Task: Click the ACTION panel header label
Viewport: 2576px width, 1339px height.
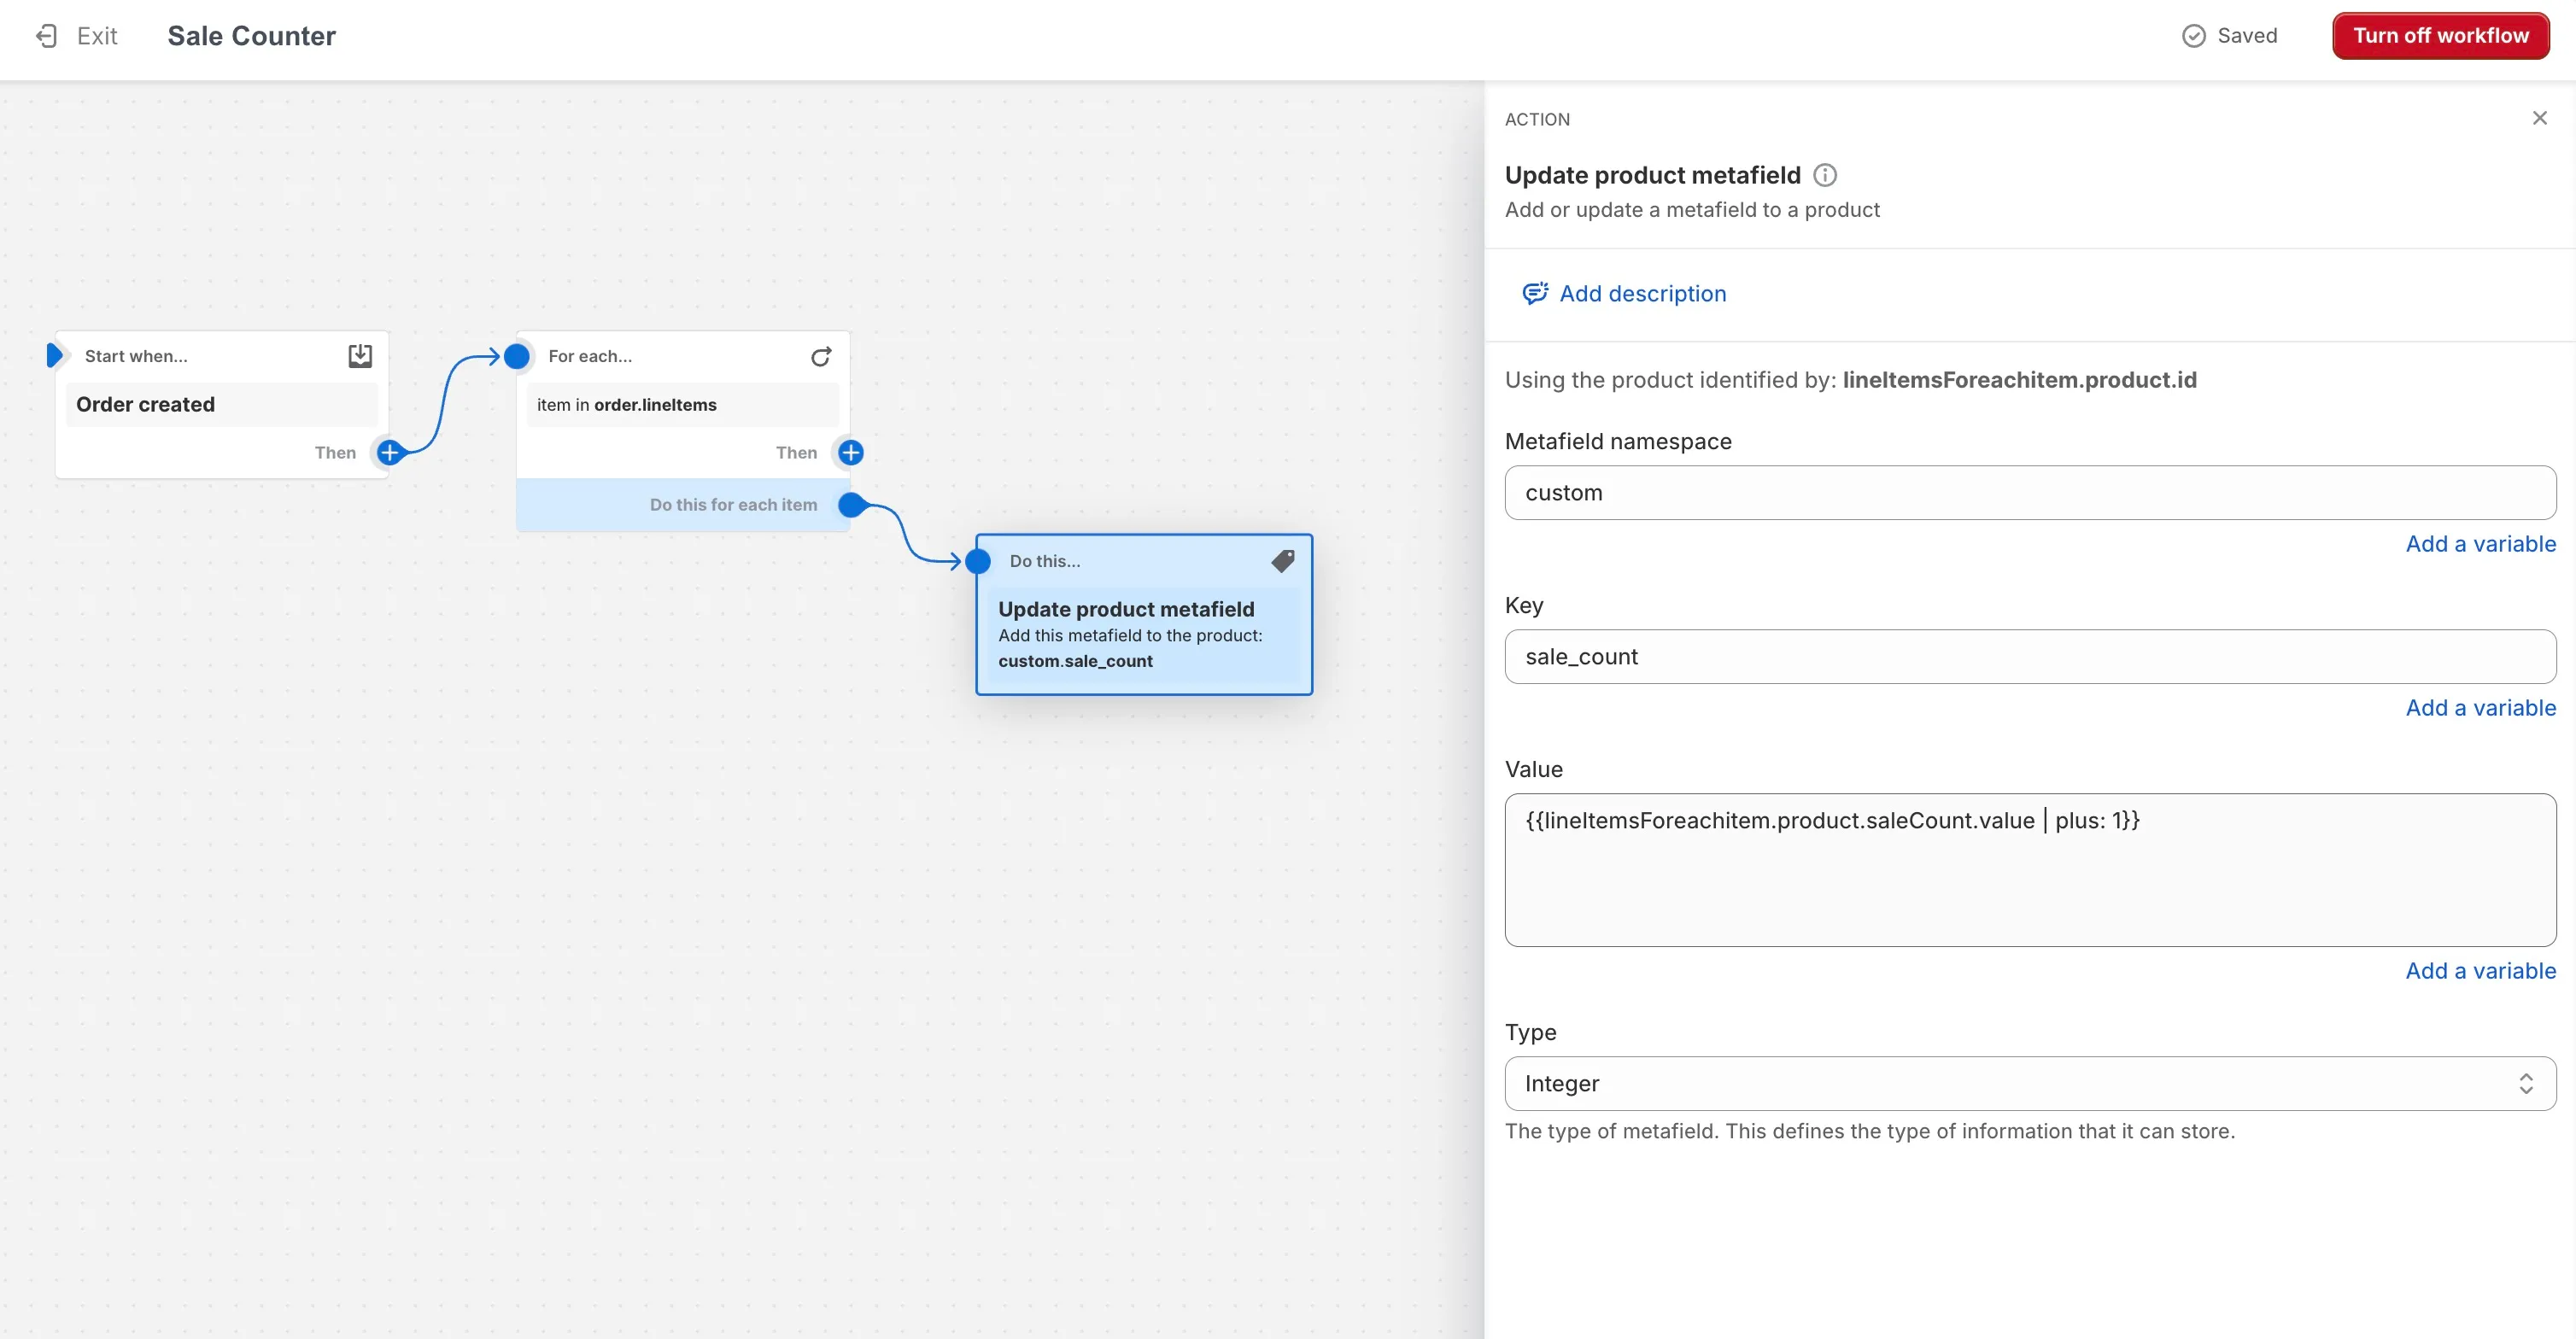Action: [x=1537, y=119]
